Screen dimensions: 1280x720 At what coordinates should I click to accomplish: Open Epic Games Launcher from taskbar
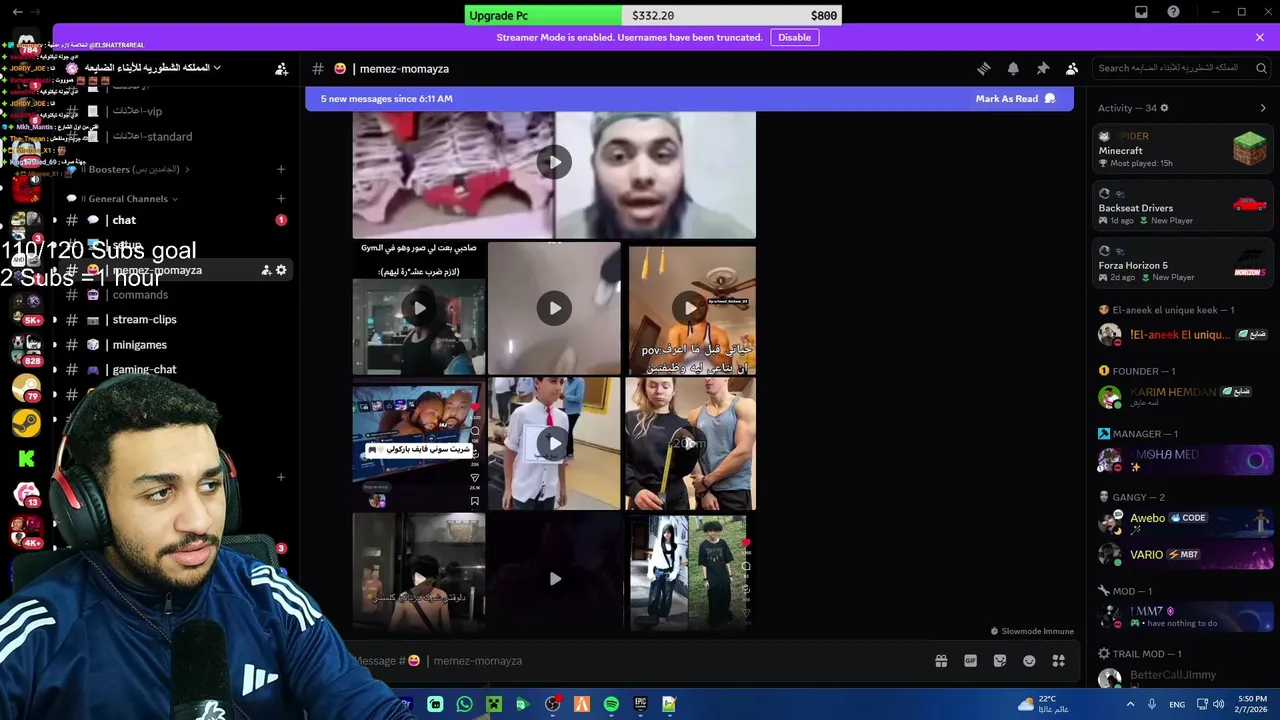pos(640,704)
